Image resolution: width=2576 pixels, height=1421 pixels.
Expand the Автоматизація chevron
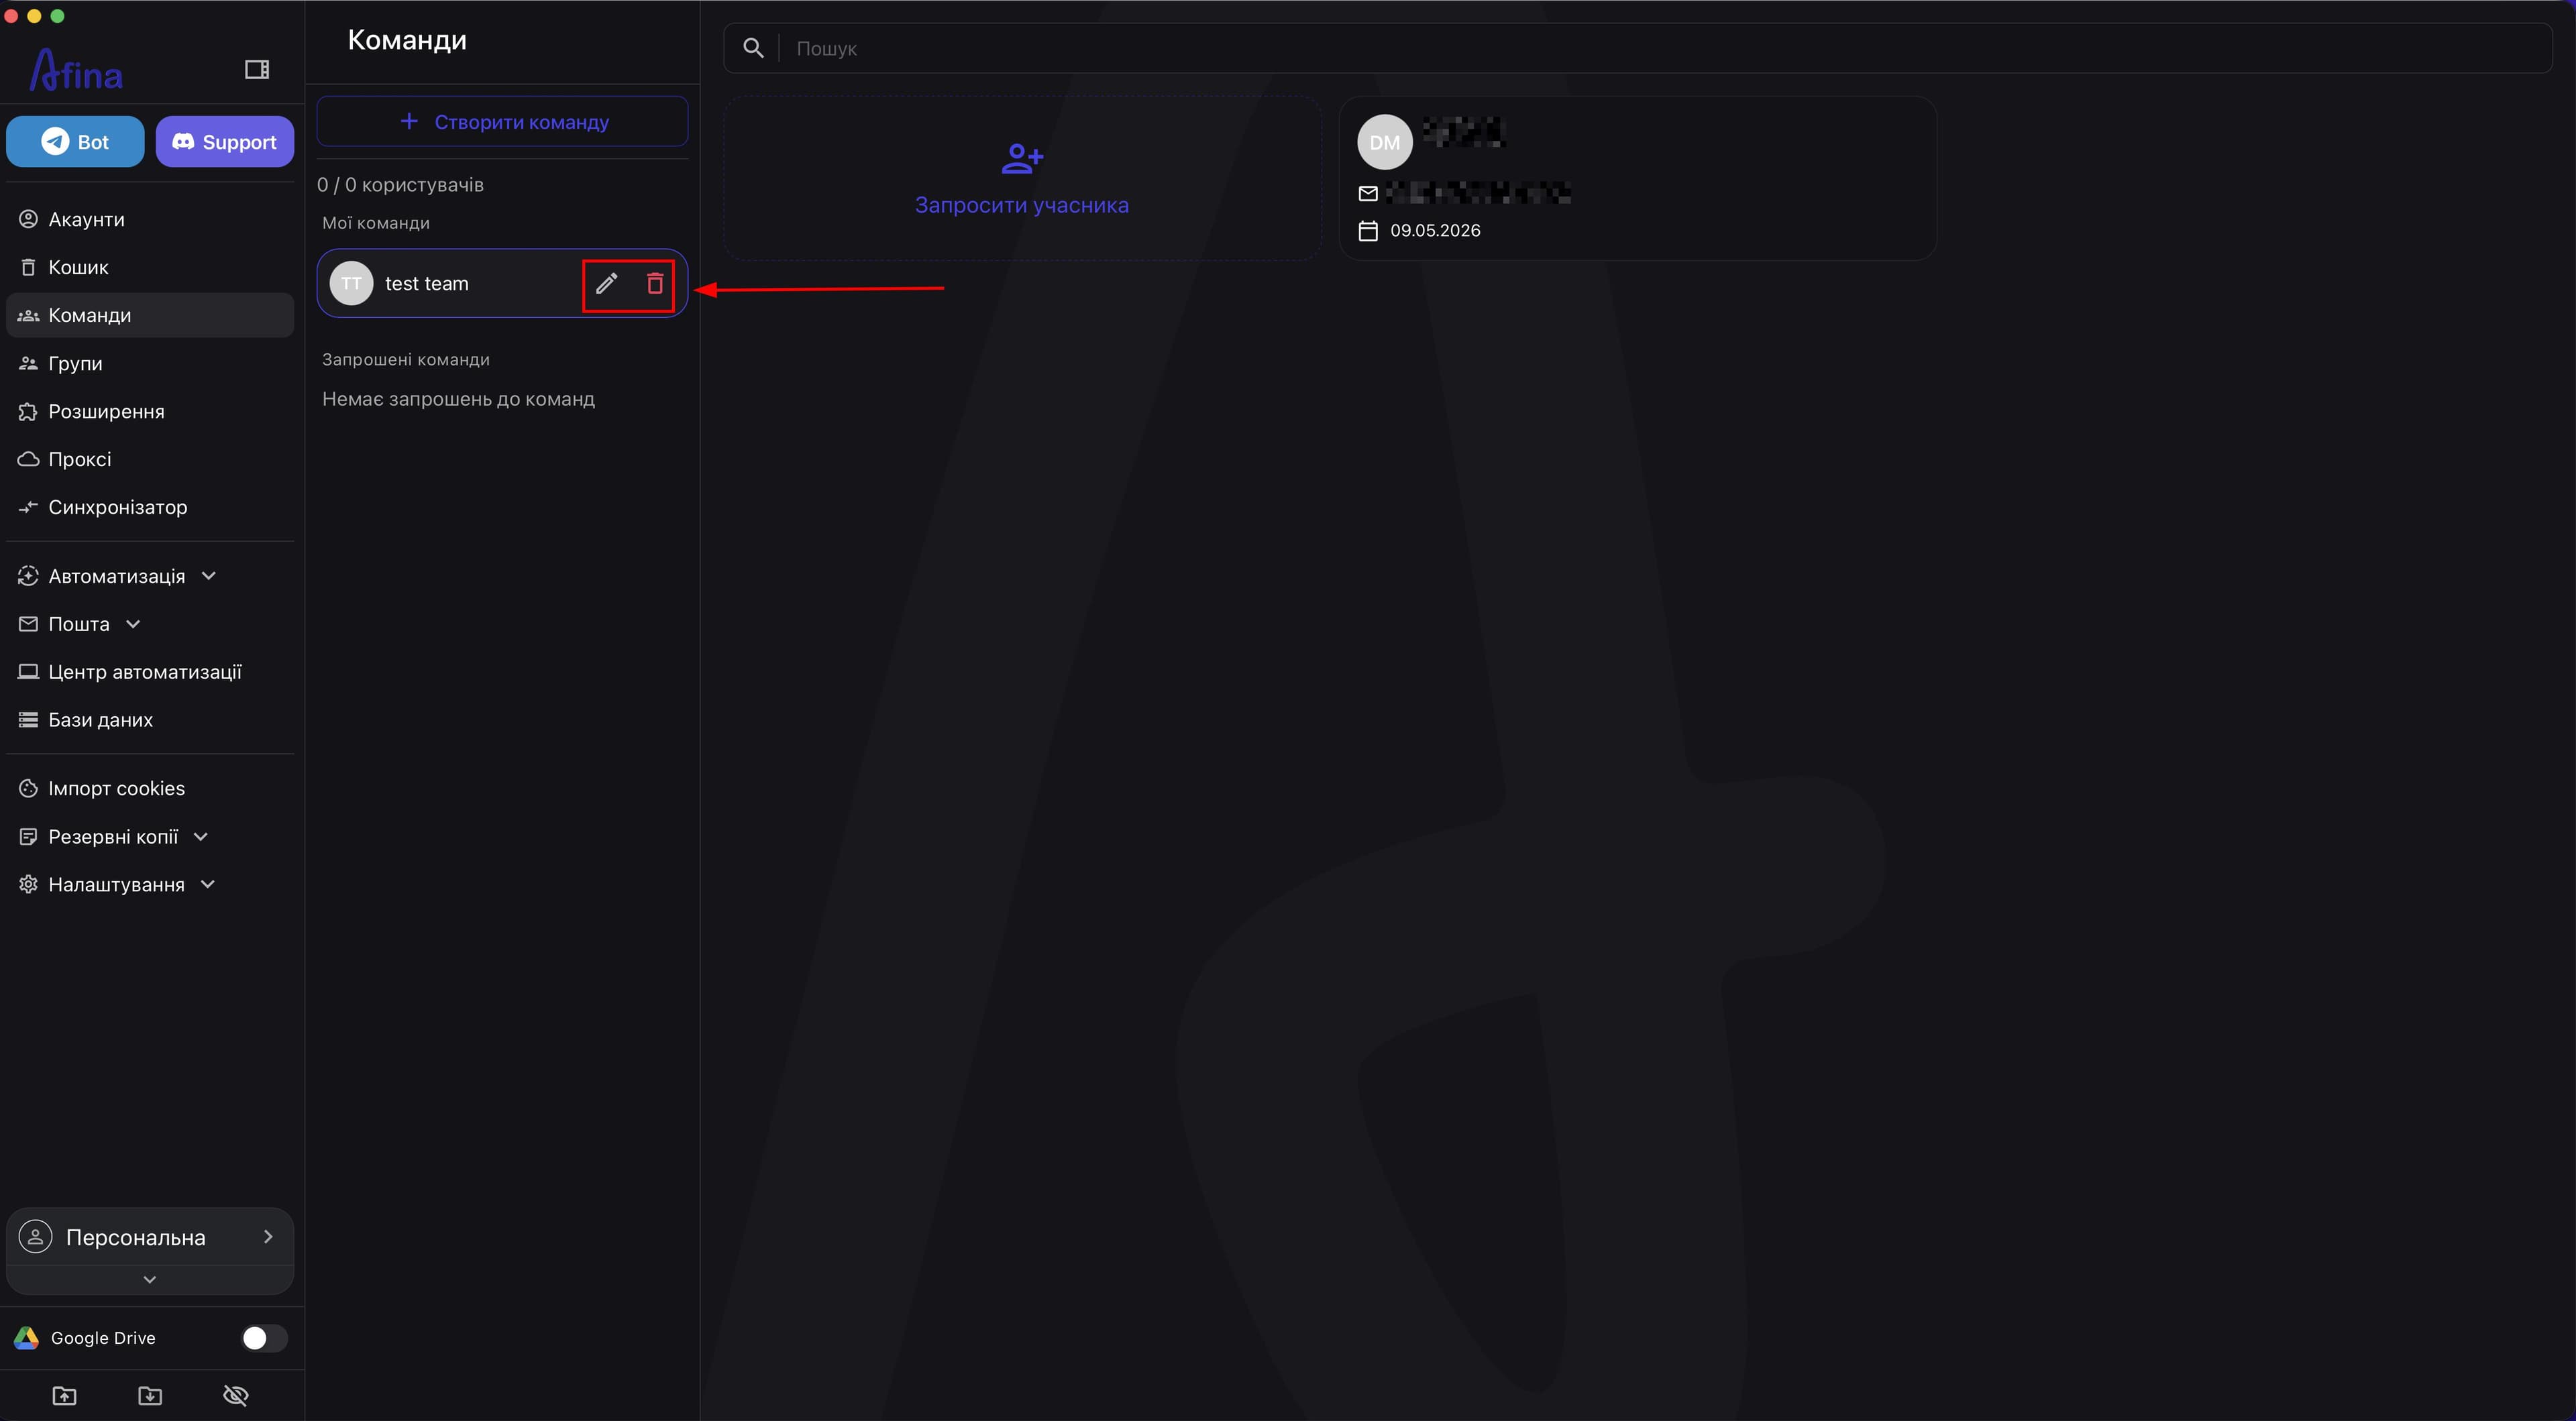(209, 576)
